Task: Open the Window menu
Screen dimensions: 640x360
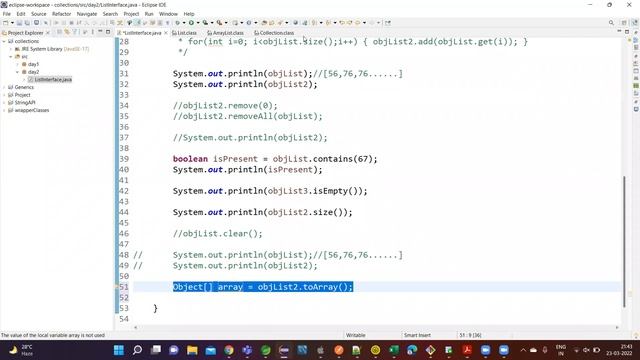Action: tap(168, 14)
